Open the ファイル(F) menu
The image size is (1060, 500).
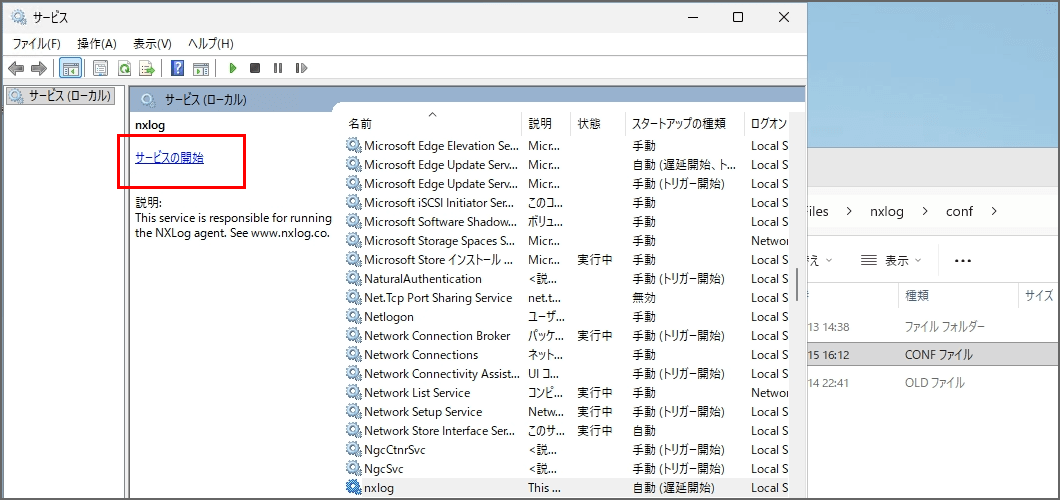coord(36,44)
